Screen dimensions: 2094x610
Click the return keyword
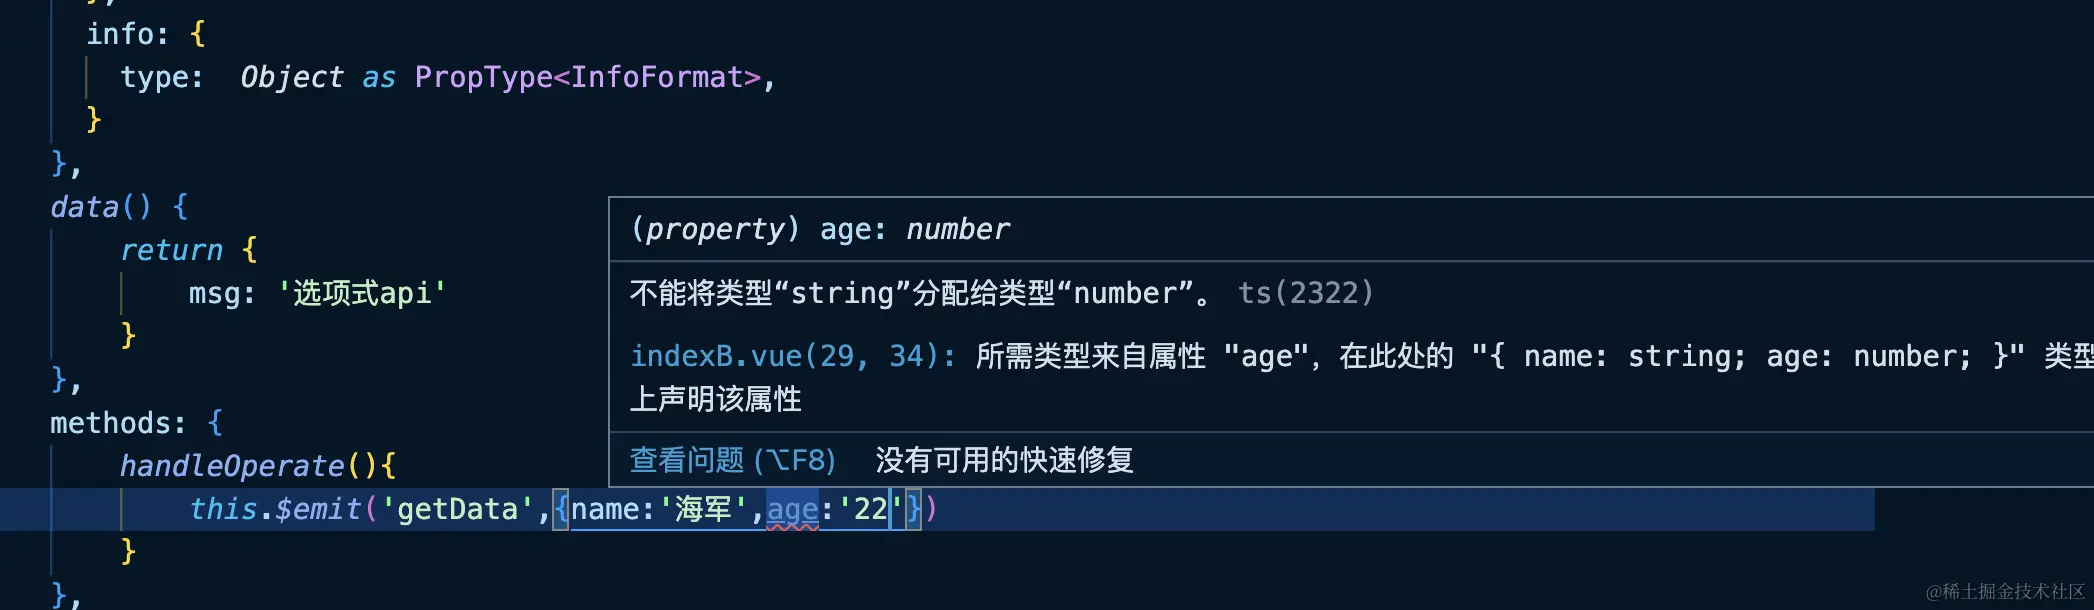(171, 249)
